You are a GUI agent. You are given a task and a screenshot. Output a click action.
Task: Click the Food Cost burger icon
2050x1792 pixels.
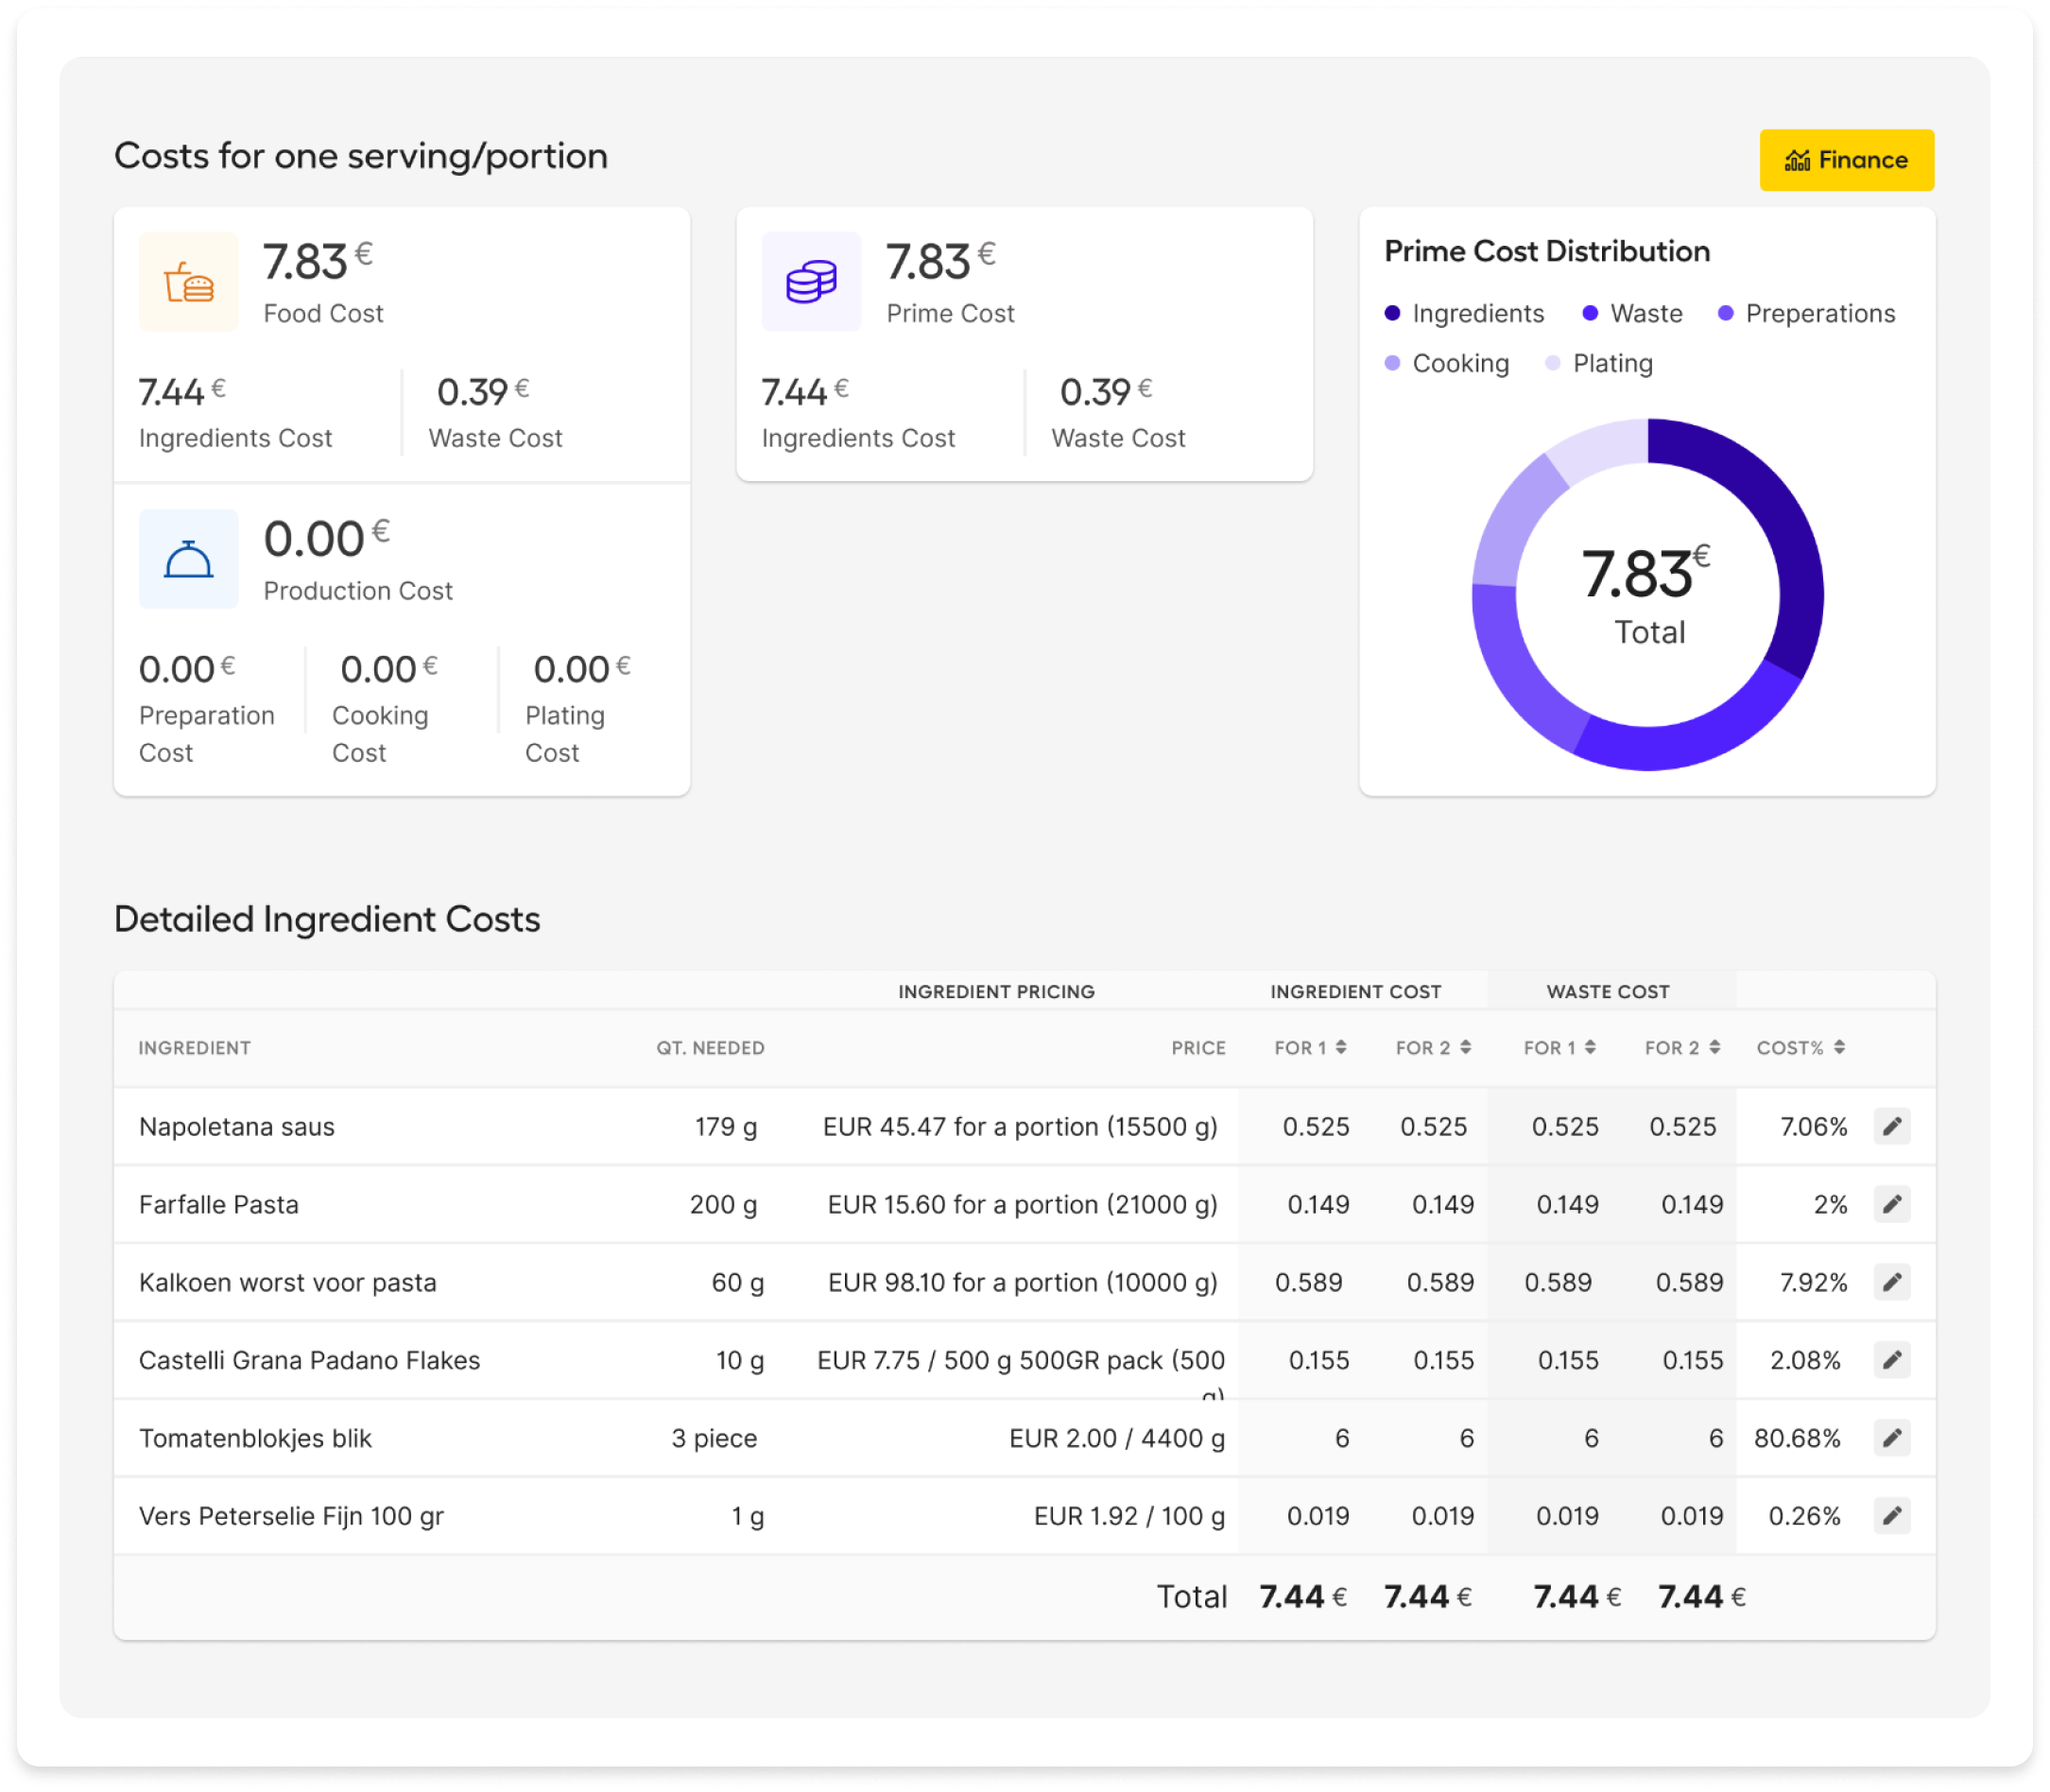tap(189, 282)
